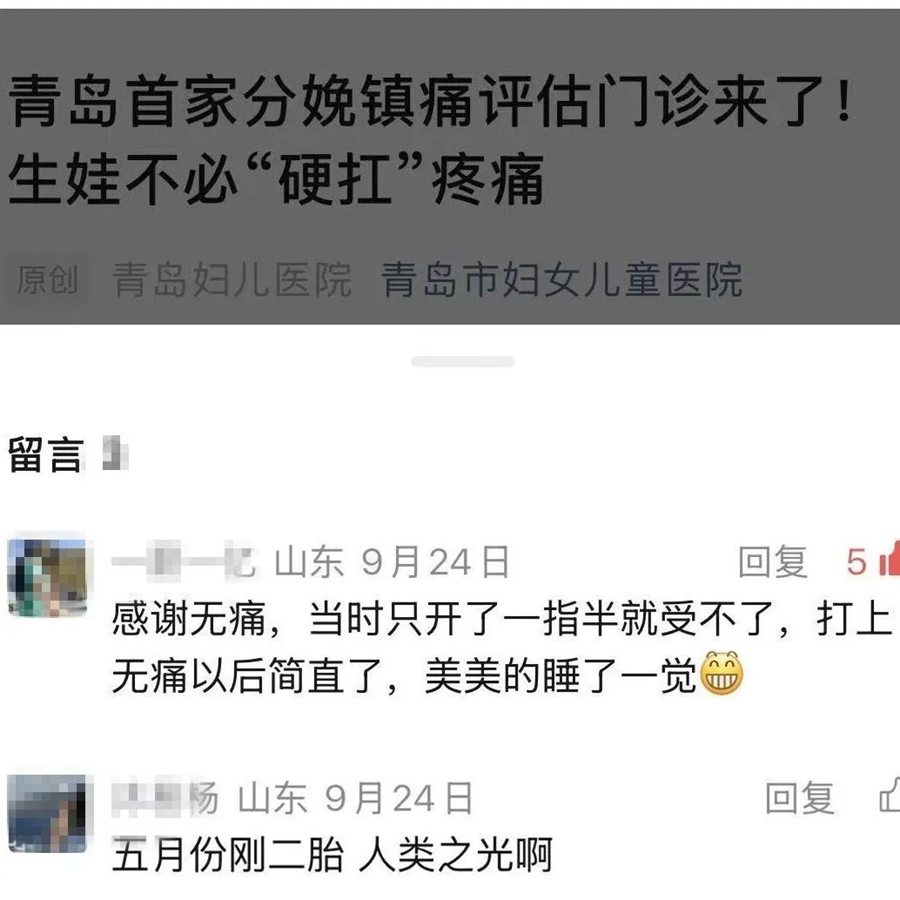Tap the comment sheet drag handle
Image resolution: width=900 pixels, height=900 pixels.
pos(463,361)
